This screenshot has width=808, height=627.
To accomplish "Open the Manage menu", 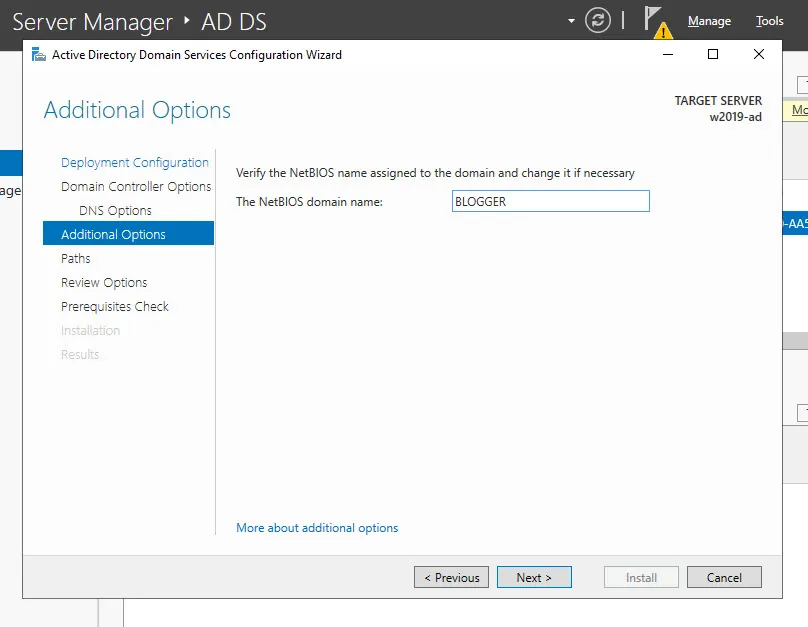I will tap(709, 21).
